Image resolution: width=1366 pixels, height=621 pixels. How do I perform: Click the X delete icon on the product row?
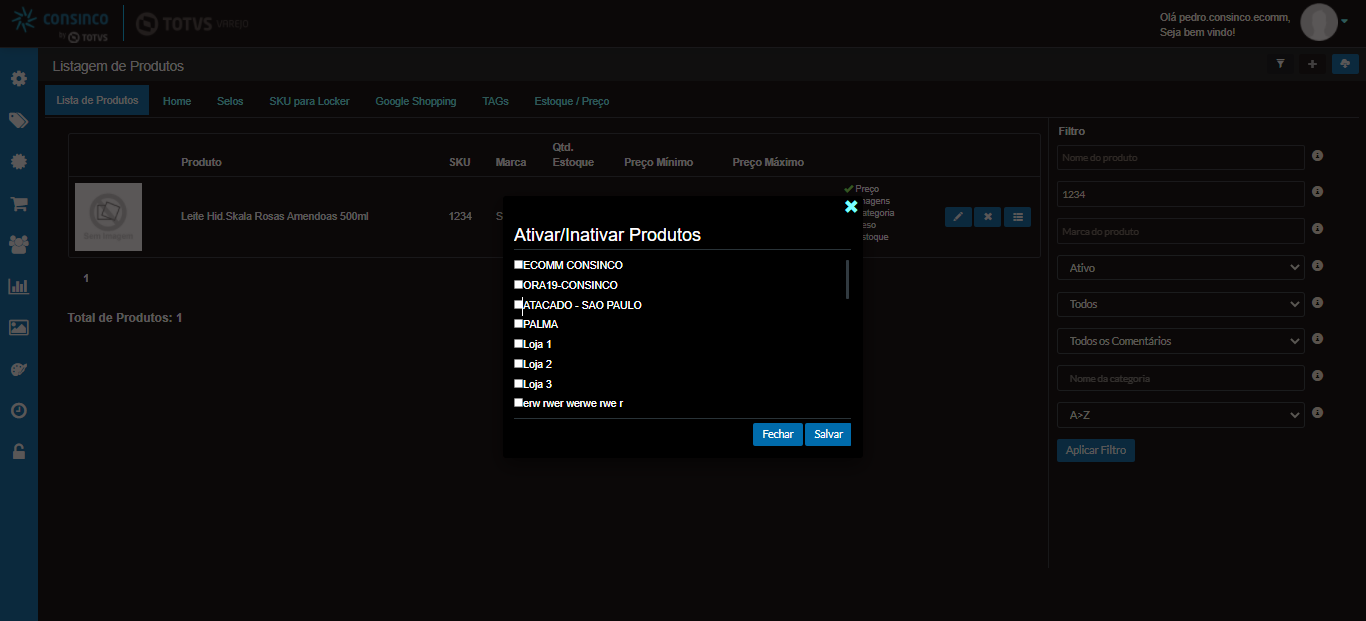point(987,216)
